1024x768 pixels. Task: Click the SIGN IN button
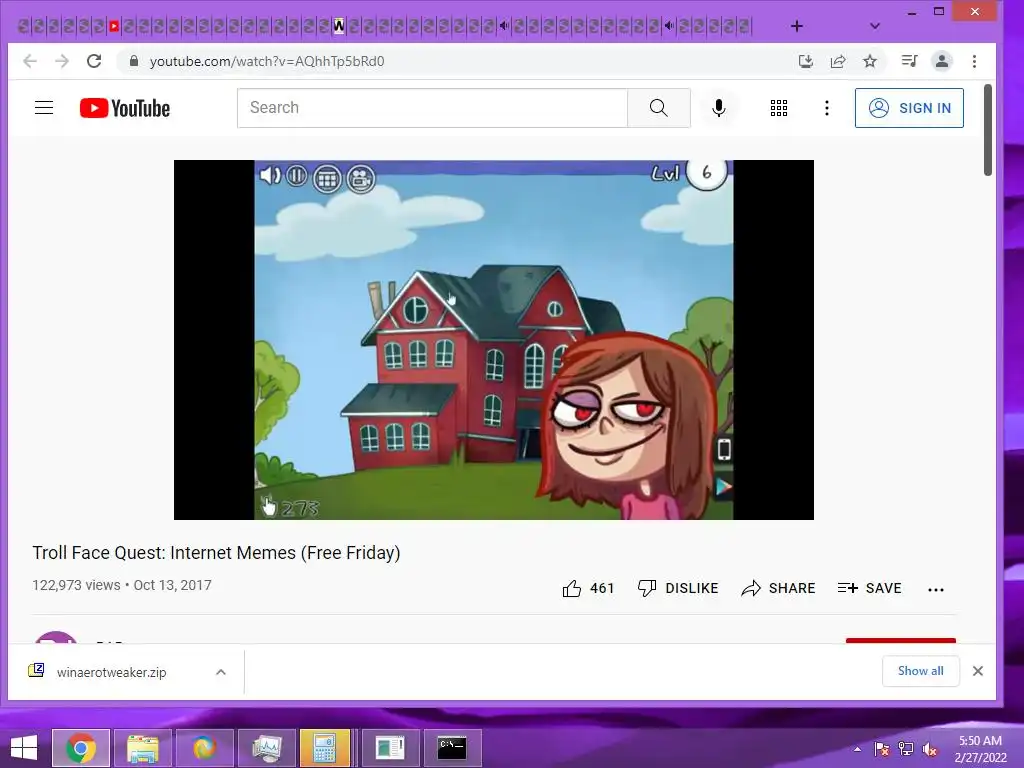point(909,108)
